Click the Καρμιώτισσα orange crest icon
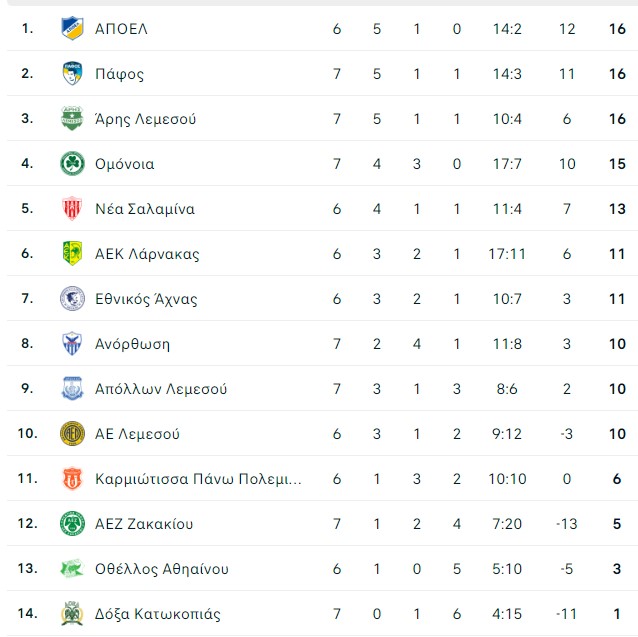638x637 pixels. (72, 479)
